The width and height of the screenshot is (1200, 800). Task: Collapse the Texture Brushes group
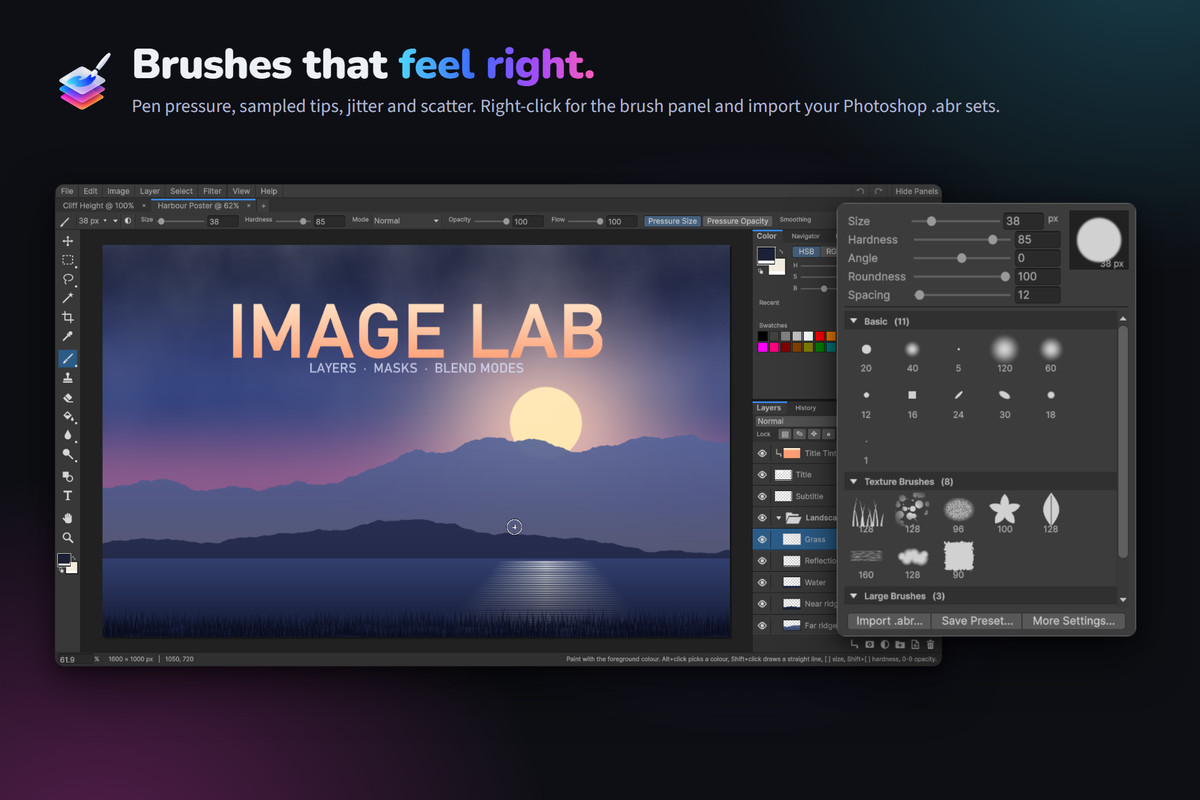tap(853, 482)
